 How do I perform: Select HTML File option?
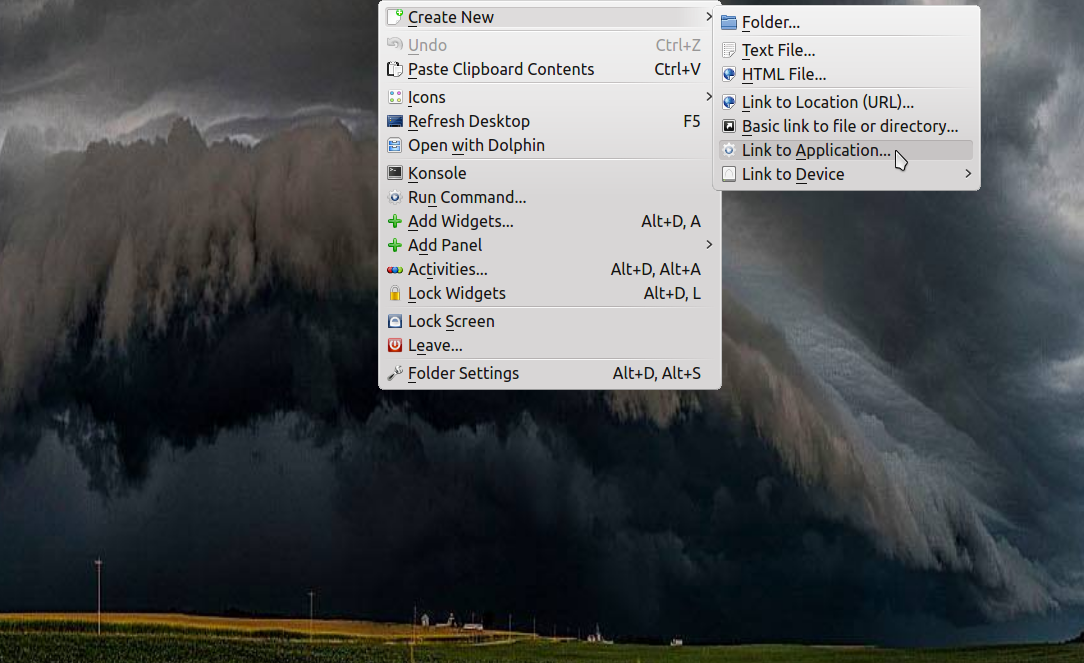tap(783, 74)
